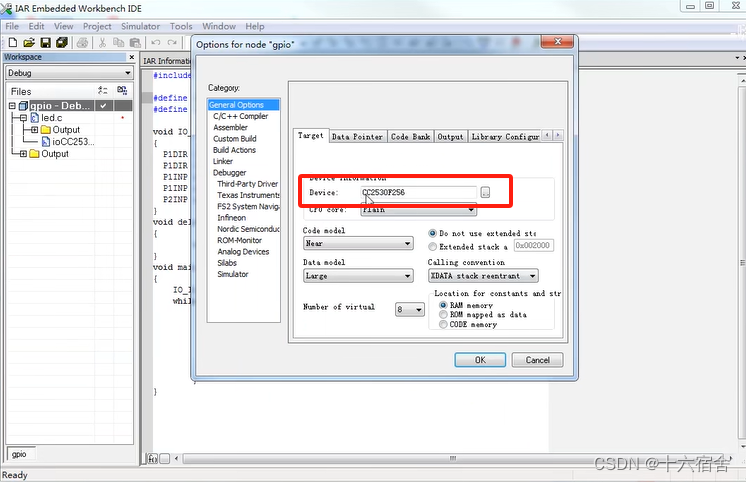Screen dimensions: 746x482
Task: Click the browse button next to Device field
Action: click(x=485, y=192)
